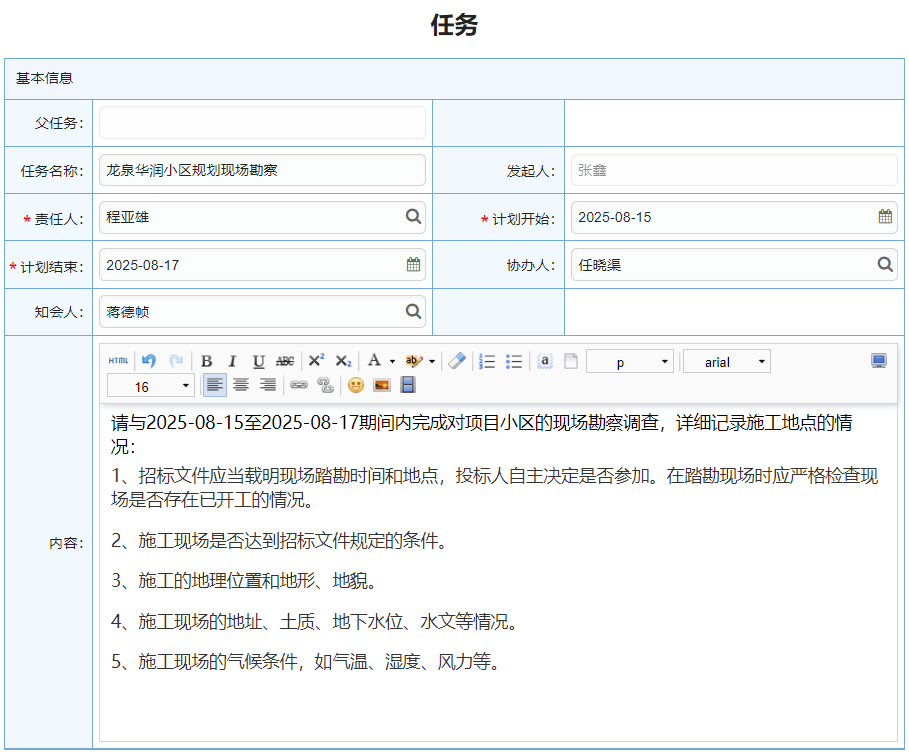Switch editor to HTML source view

(x=118, y=361)
